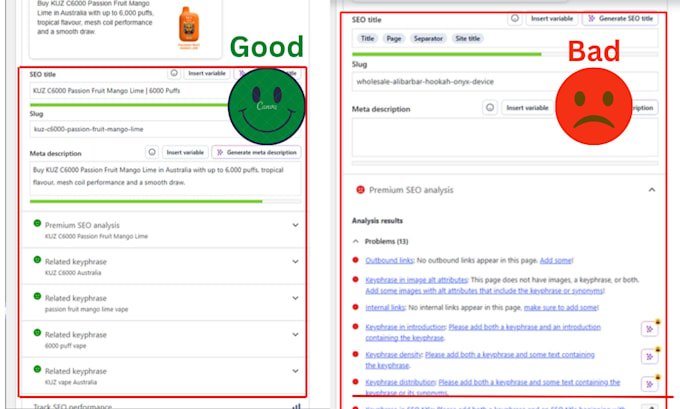Open the Keyphrase distribution link
This screenshot has height=409, width=680.
tap(400, 382)
